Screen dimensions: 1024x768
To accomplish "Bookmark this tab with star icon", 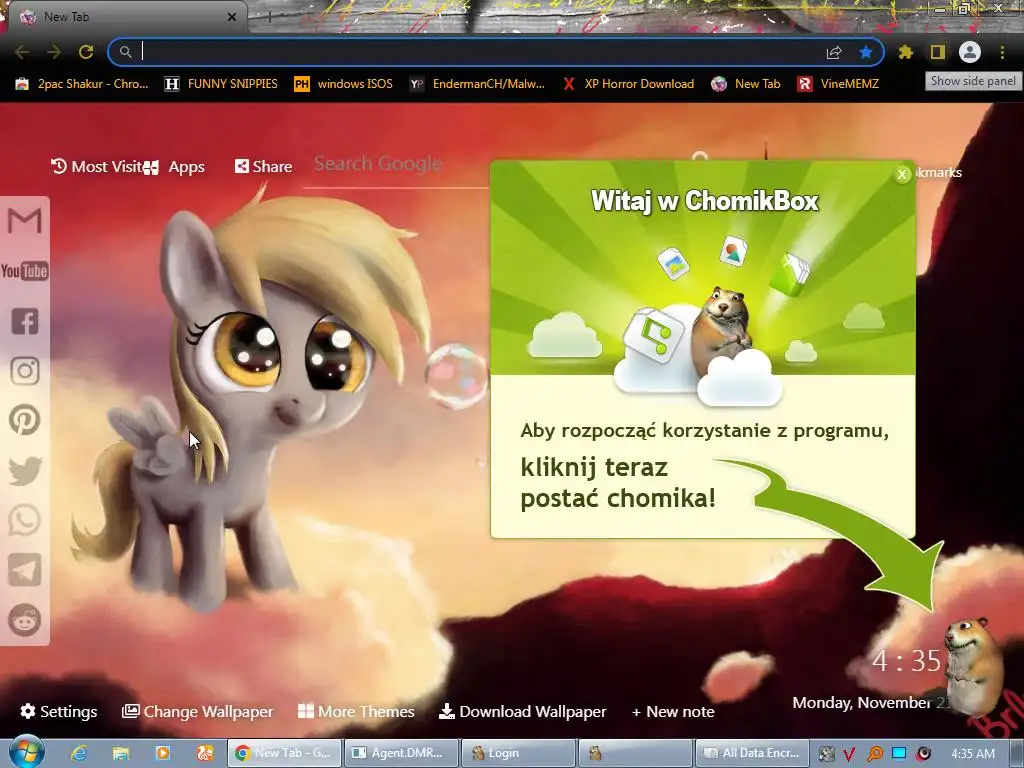I will click(x=866, y=52).
